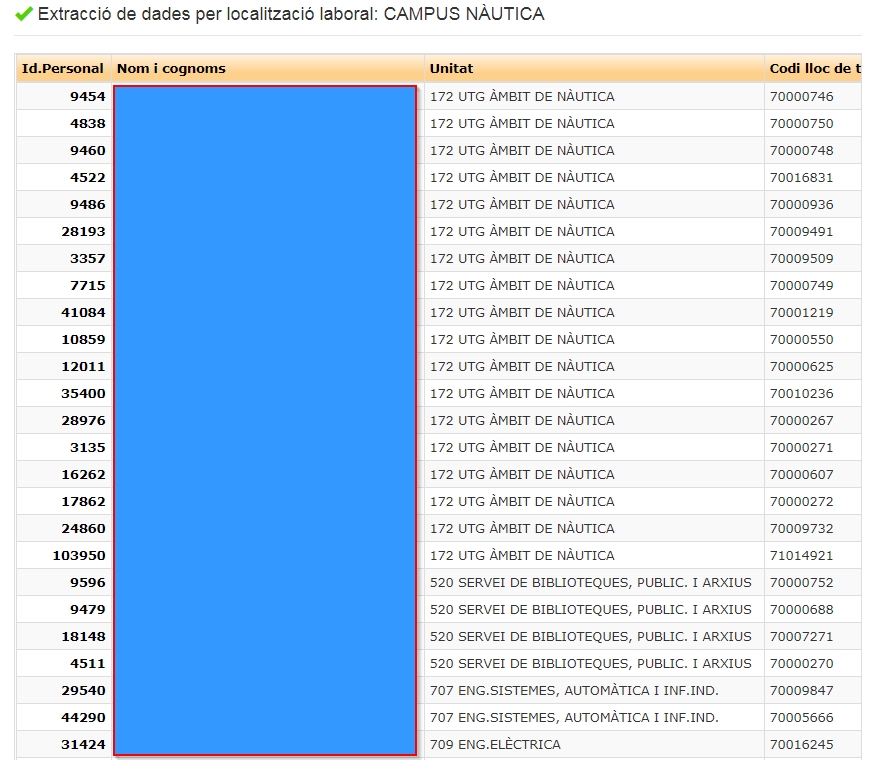Select the job code cell 70009847

tap(801, 691)
